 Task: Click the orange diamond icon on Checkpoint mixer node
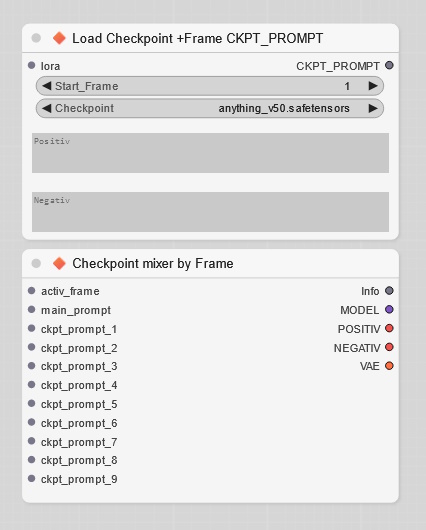tap(59, 263)
